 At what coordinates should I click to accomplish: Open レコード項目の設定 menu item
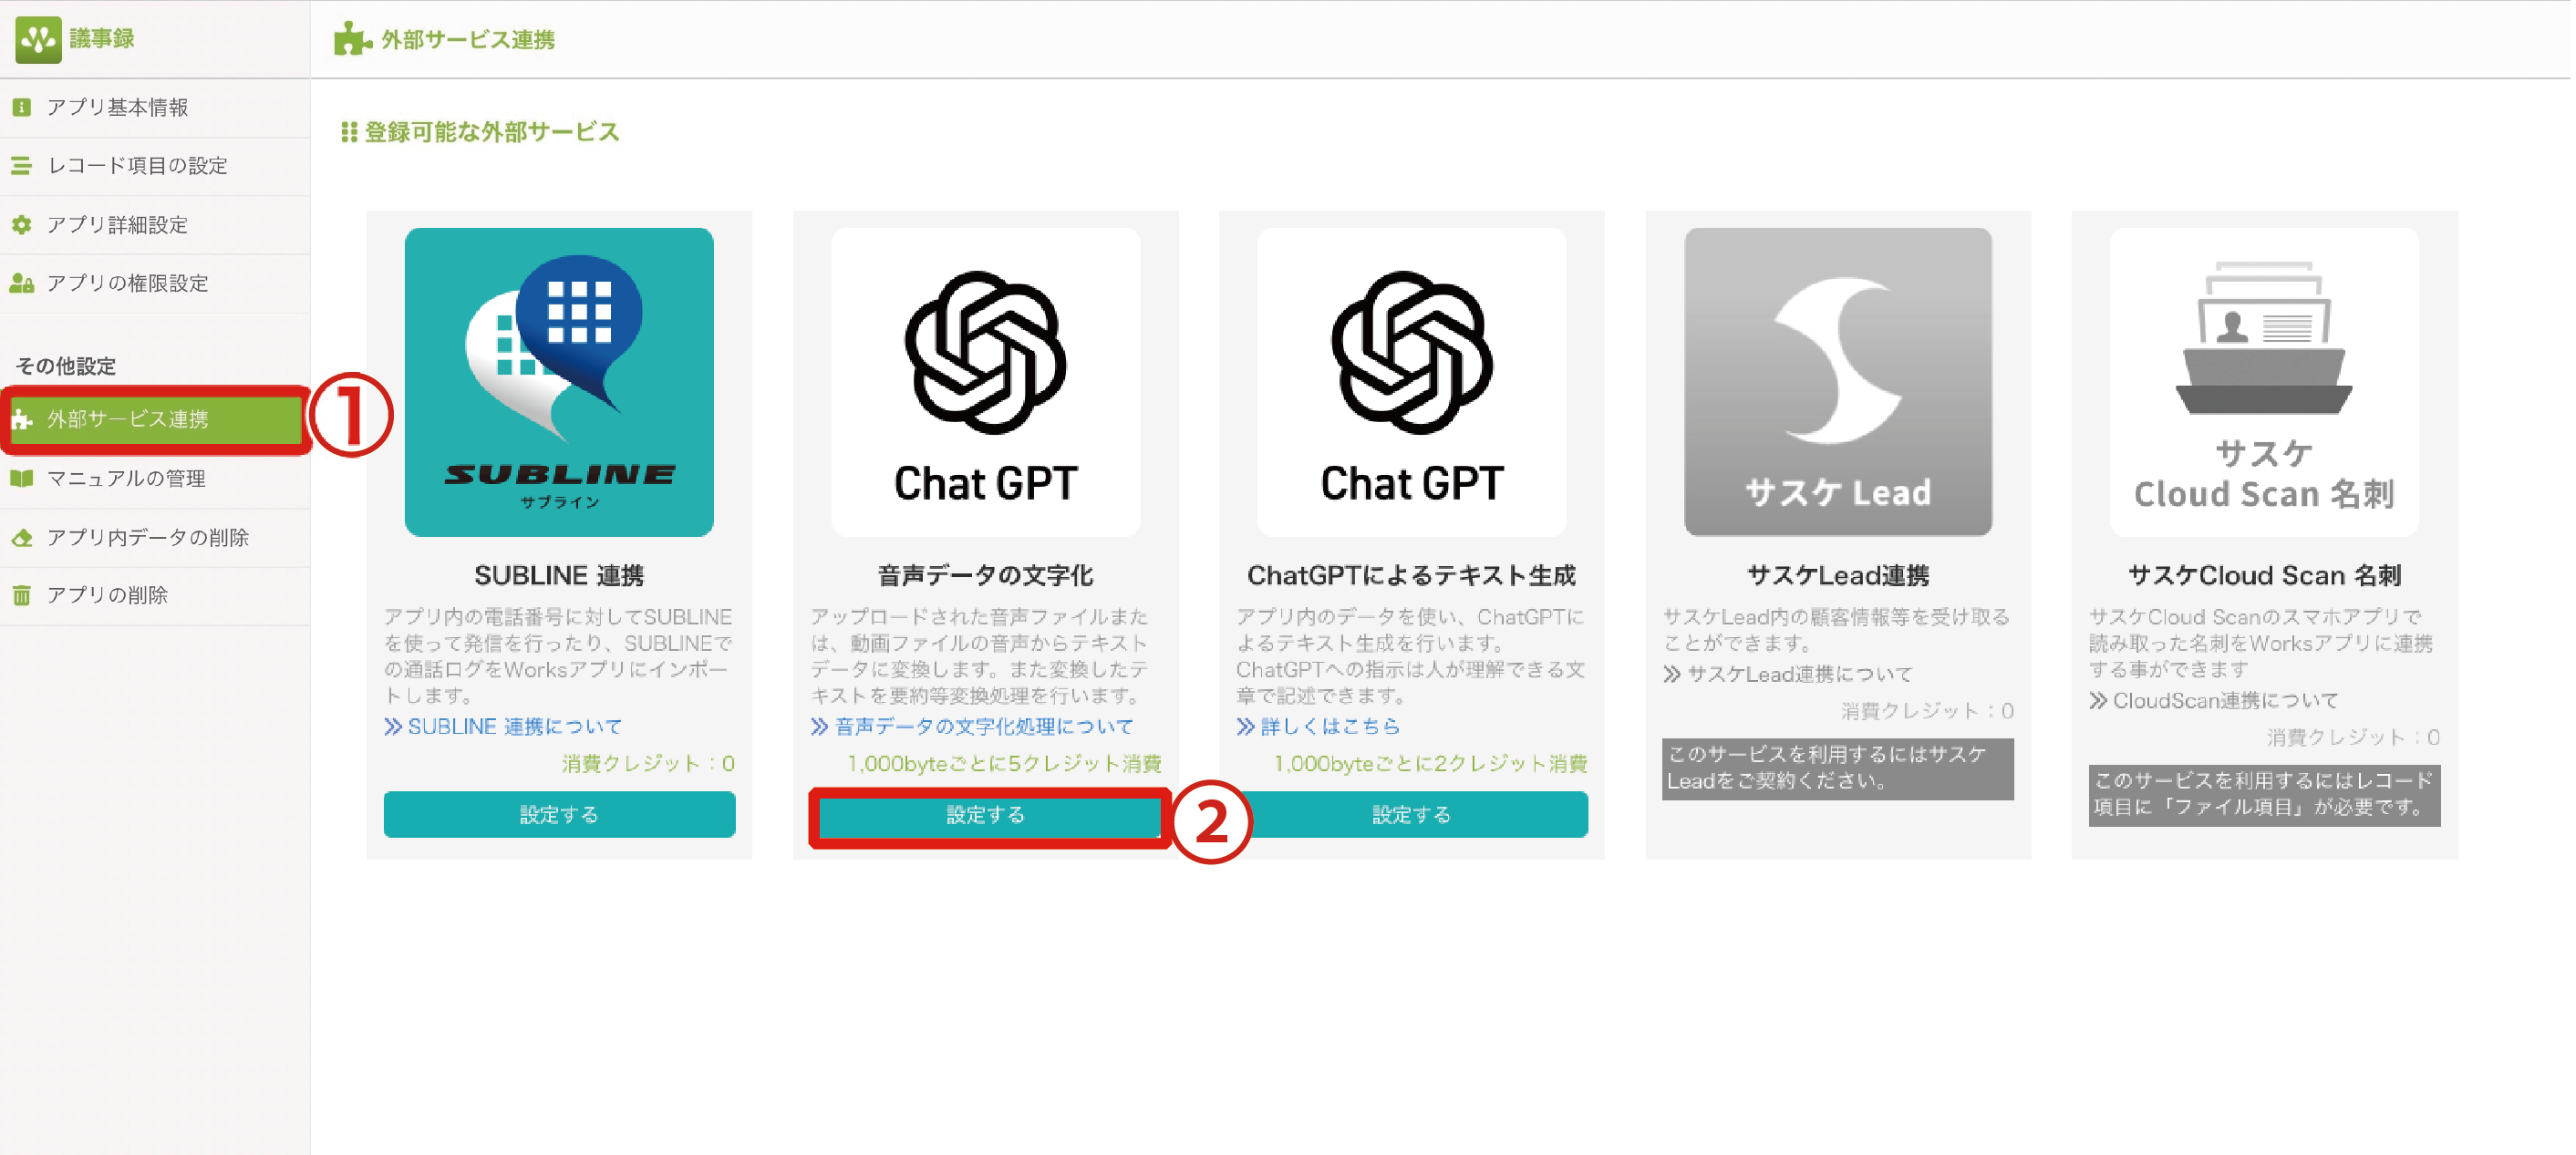click(x=155, y=166)
